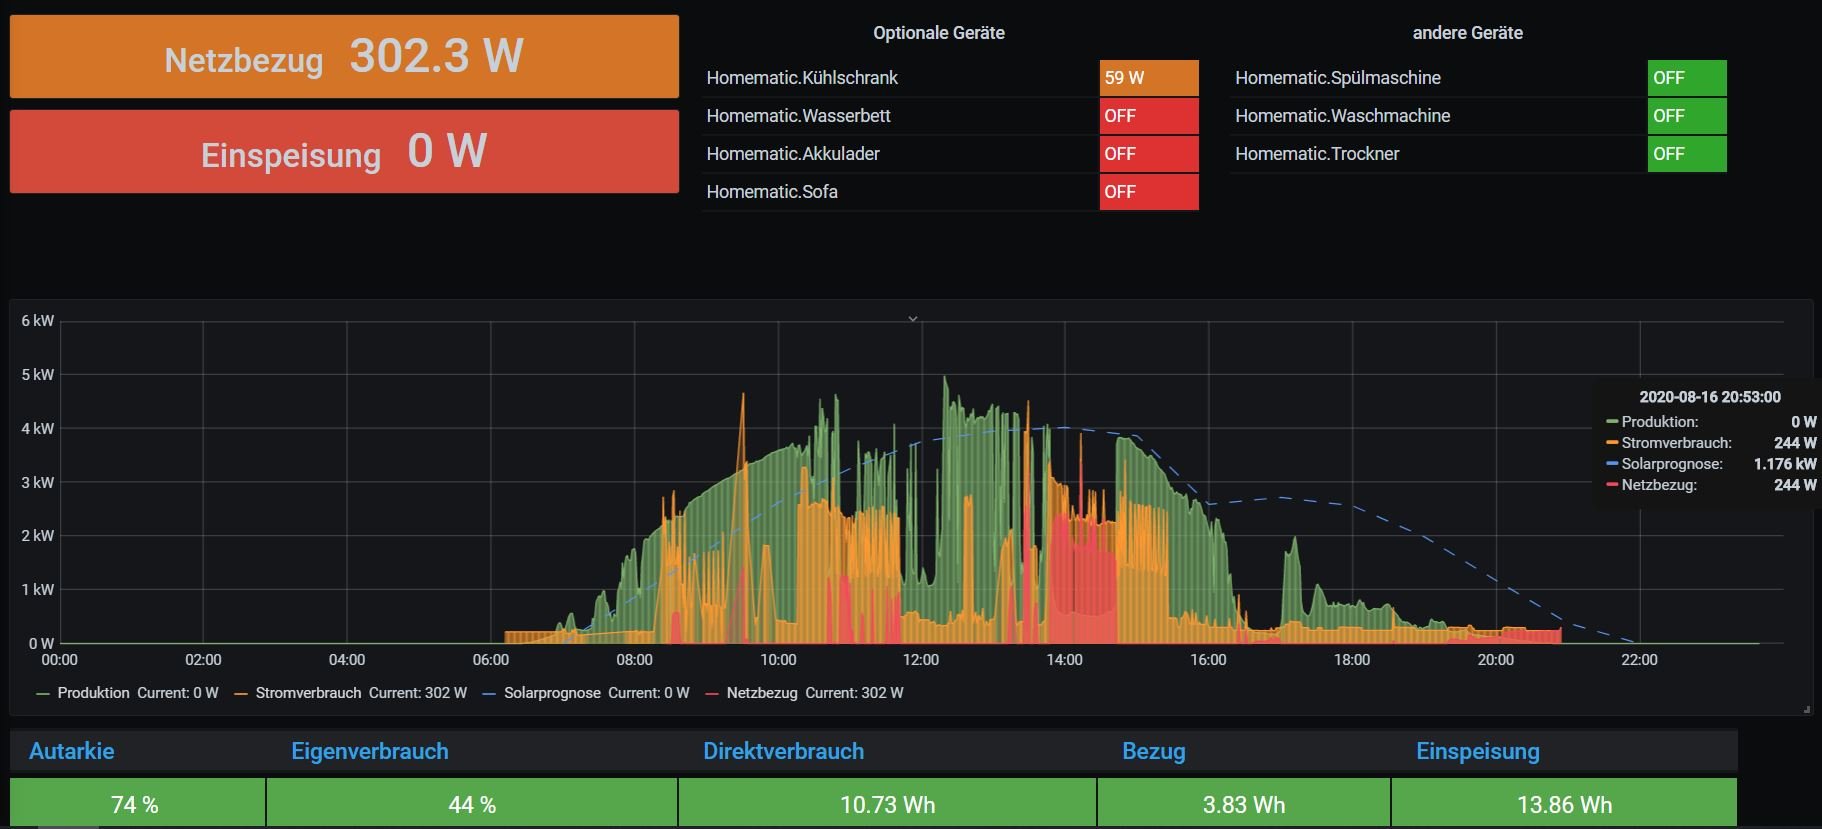
Task: Click red Netzbezug color line in bottom legend
Action: click(712, 694)
